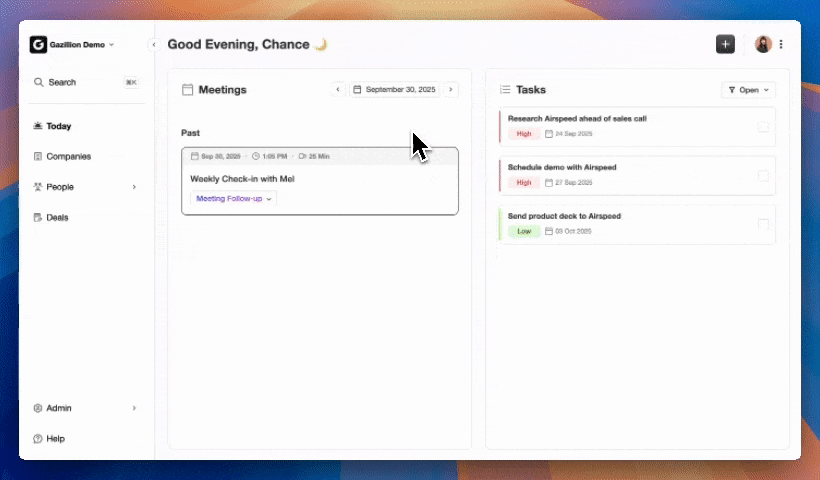Click the Gazillion logo icon

38,44
